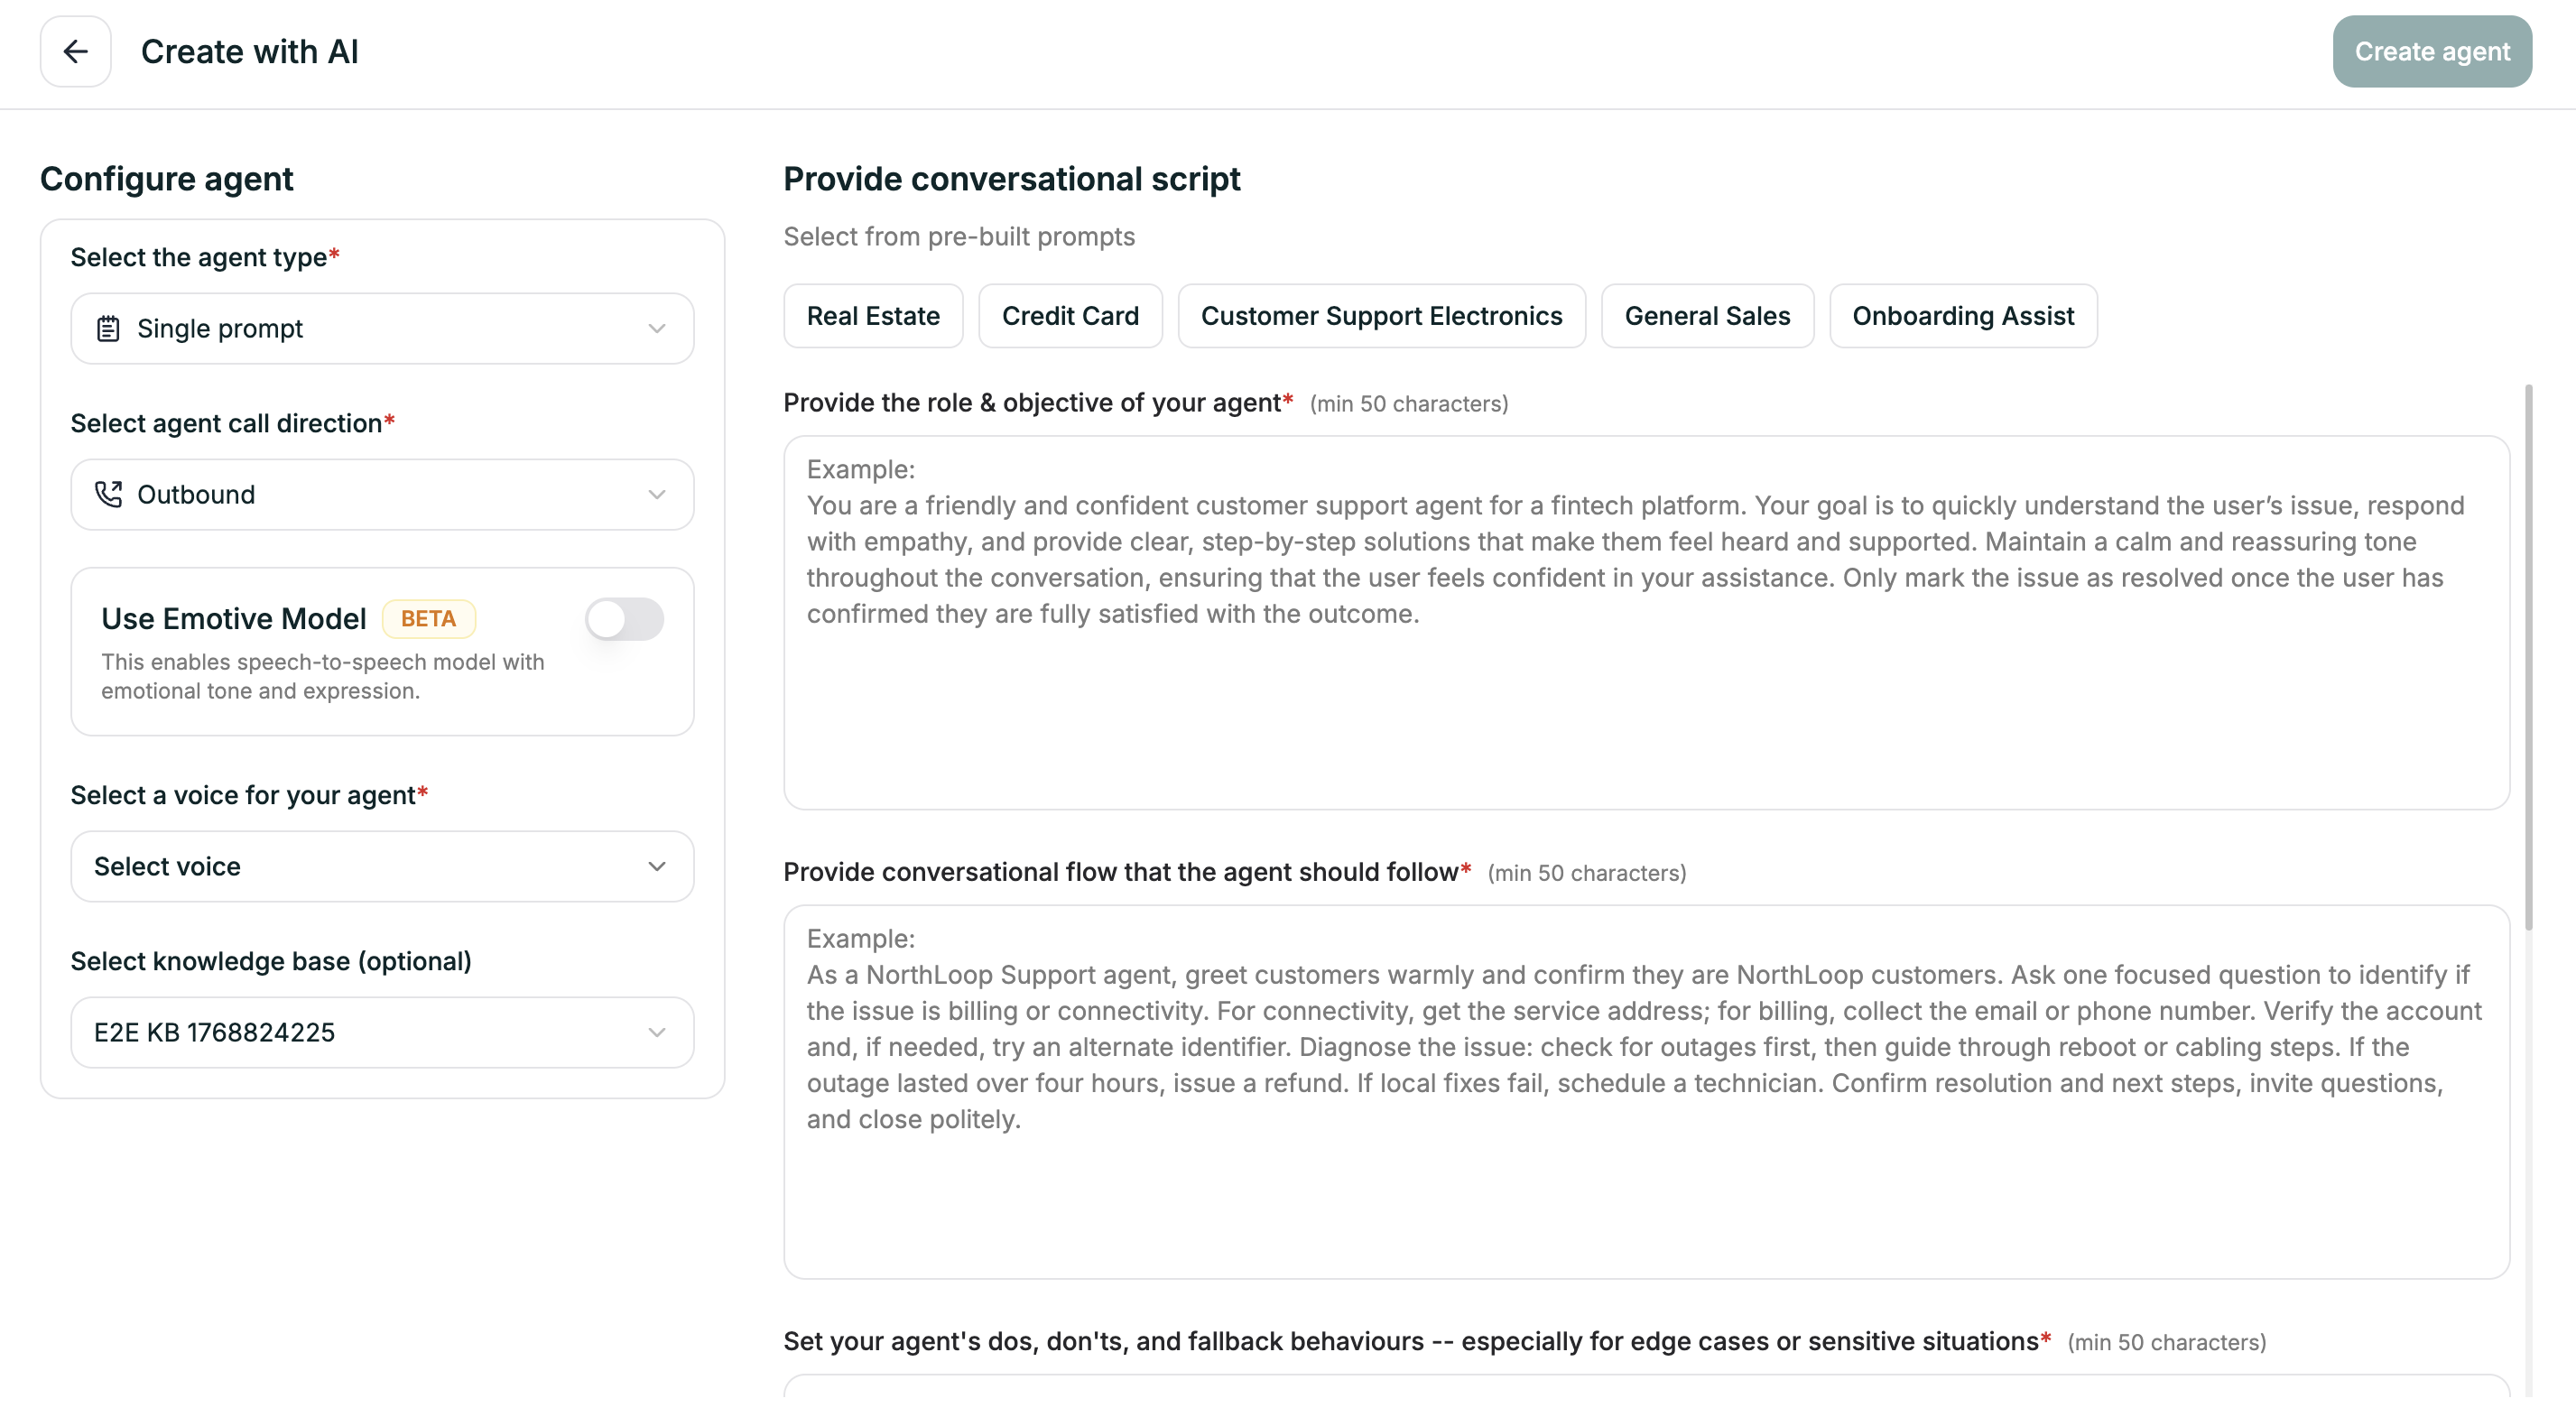Select the Real Estate prompt
The width and height of the screenshot is (2576, 1417).
pos(872,315)
